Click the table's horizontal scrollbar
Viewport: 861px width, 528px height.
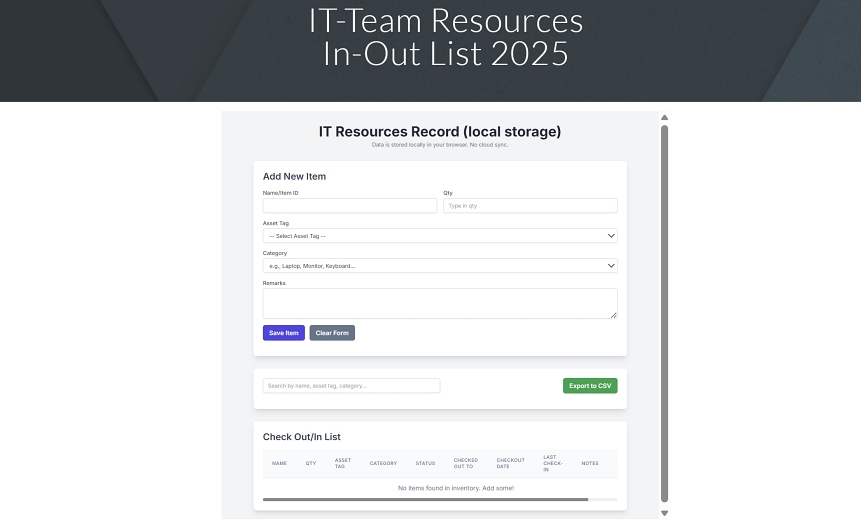[x=425, y=499]
